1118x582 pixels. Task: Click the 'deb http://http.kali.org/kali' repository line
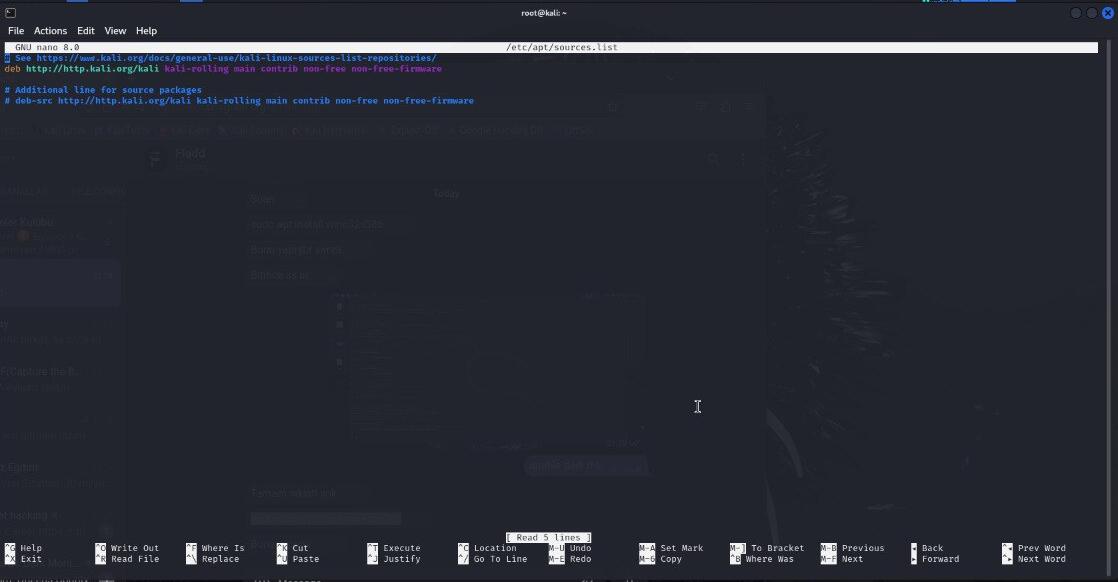[x=223, y=69]
